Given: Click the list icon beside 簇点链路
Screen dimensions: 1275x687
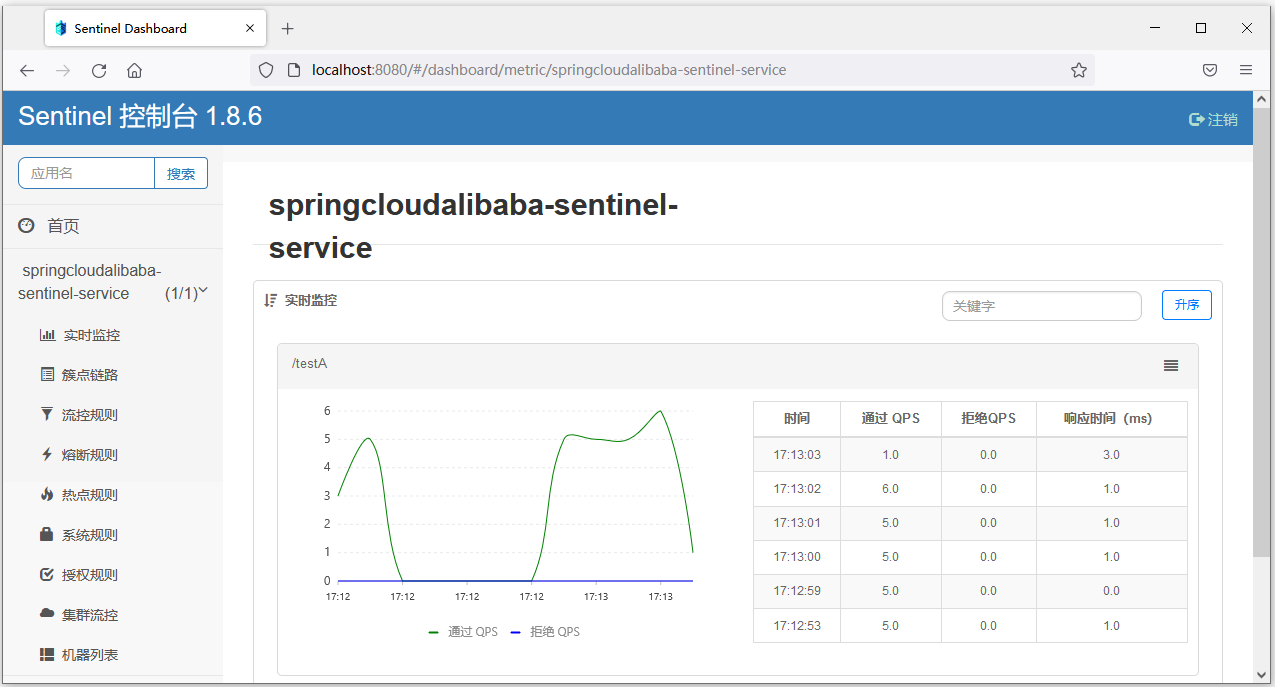Looking at the screenshot, I should pyautogui.click(x=47, y=375).
